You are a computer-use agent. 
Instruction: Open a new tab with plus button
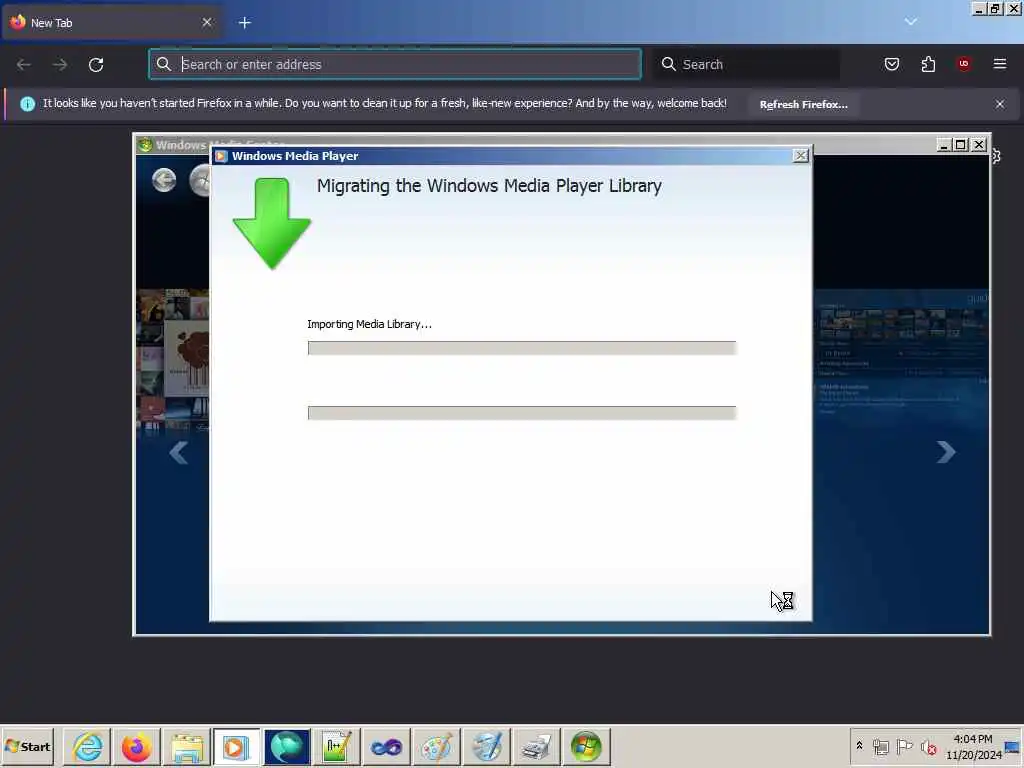click(x=245, y=23)
